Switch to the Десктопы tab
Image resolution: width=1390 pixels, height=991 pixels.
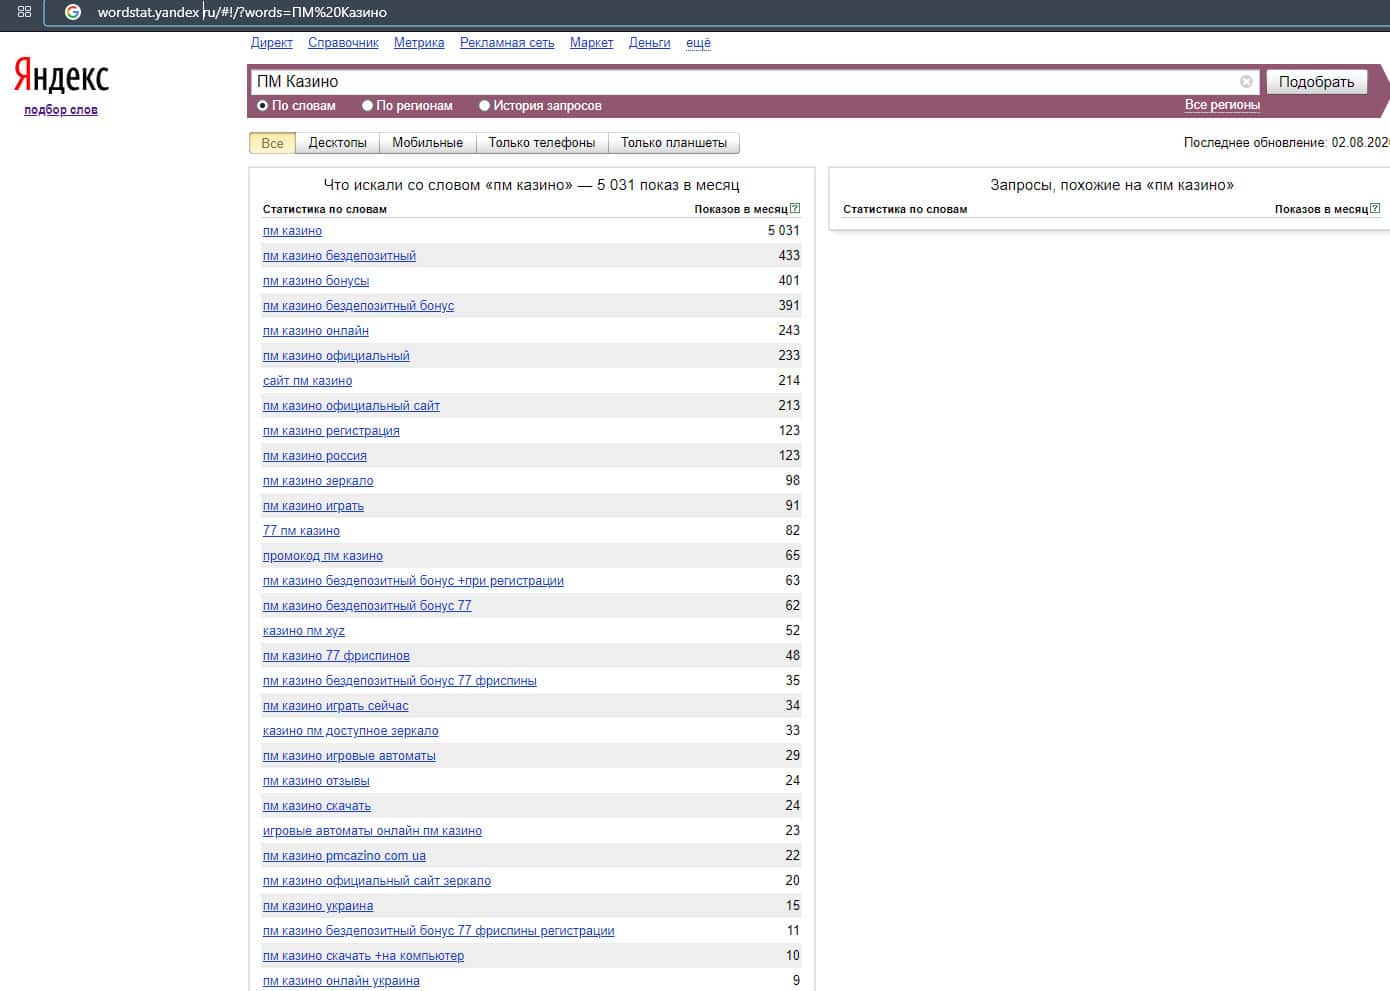coord(338,143)
